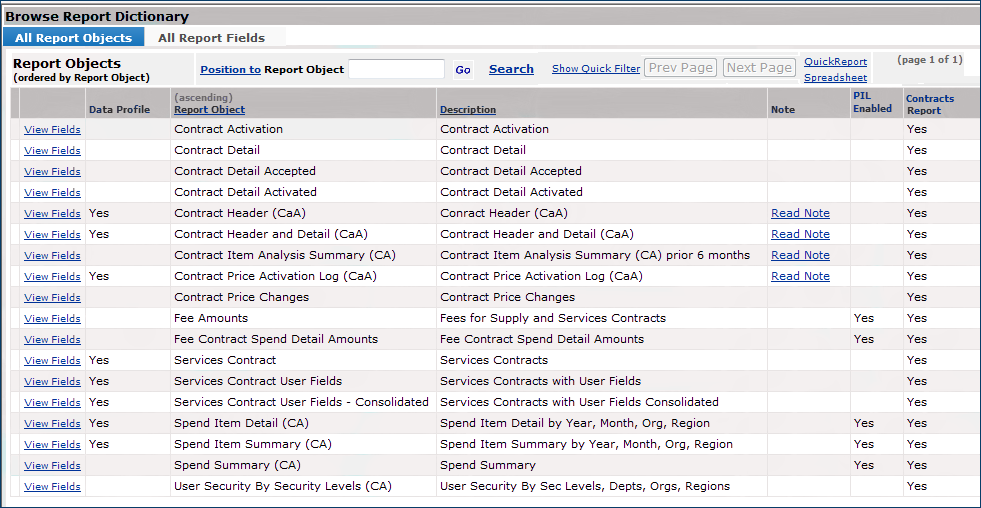Sort by Description column header
The height and width of the screenshot is (508, 981).
pos(468,110)
